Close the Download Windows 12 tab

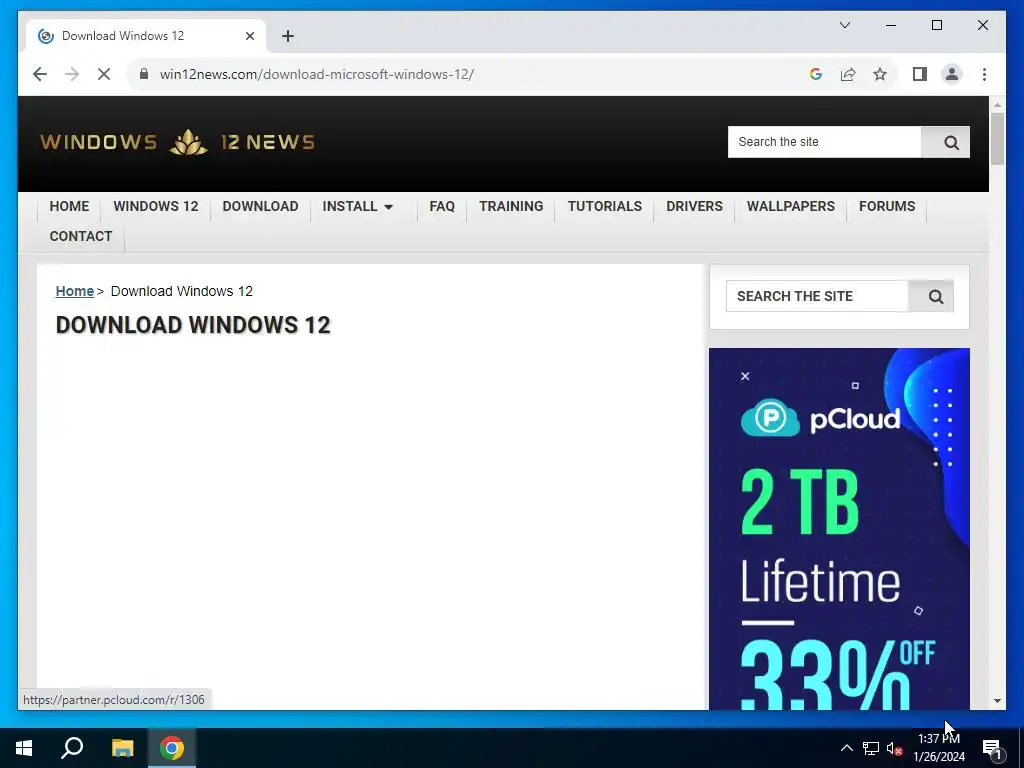click(249, 36)
